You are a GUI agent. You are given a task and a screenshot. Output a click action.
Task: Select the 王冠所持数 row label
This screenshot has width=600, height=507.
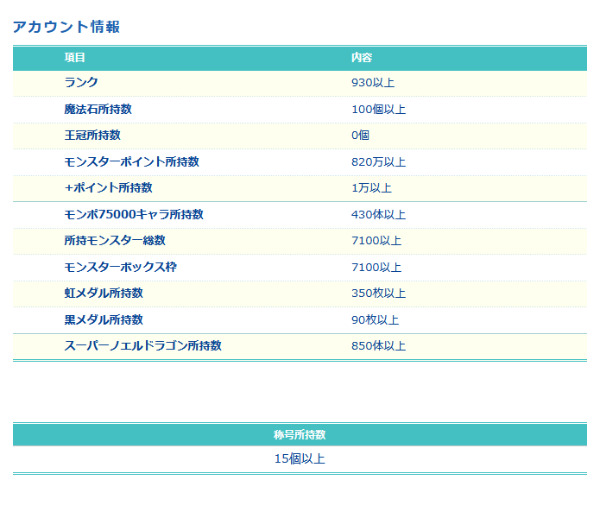click(x=92, y=135)
